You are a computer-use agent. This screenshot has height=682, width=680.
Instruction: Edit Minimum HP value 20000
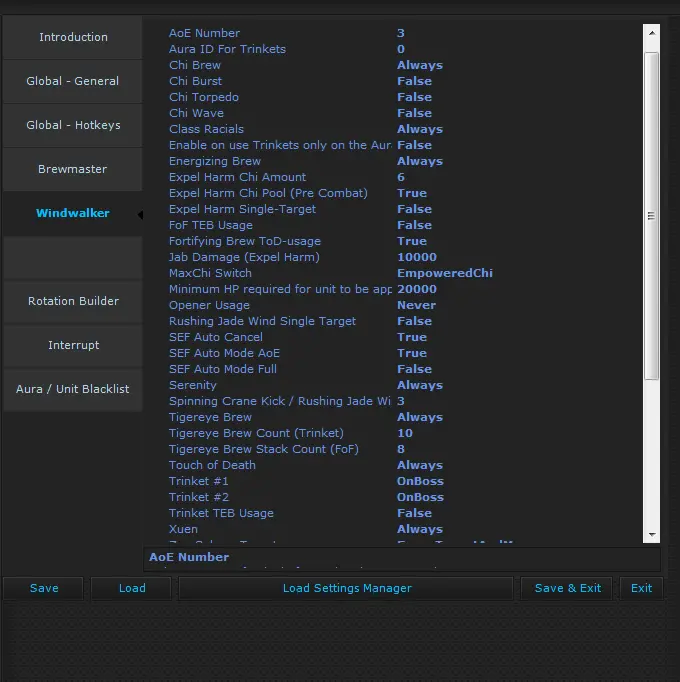(x=417, y=289)
